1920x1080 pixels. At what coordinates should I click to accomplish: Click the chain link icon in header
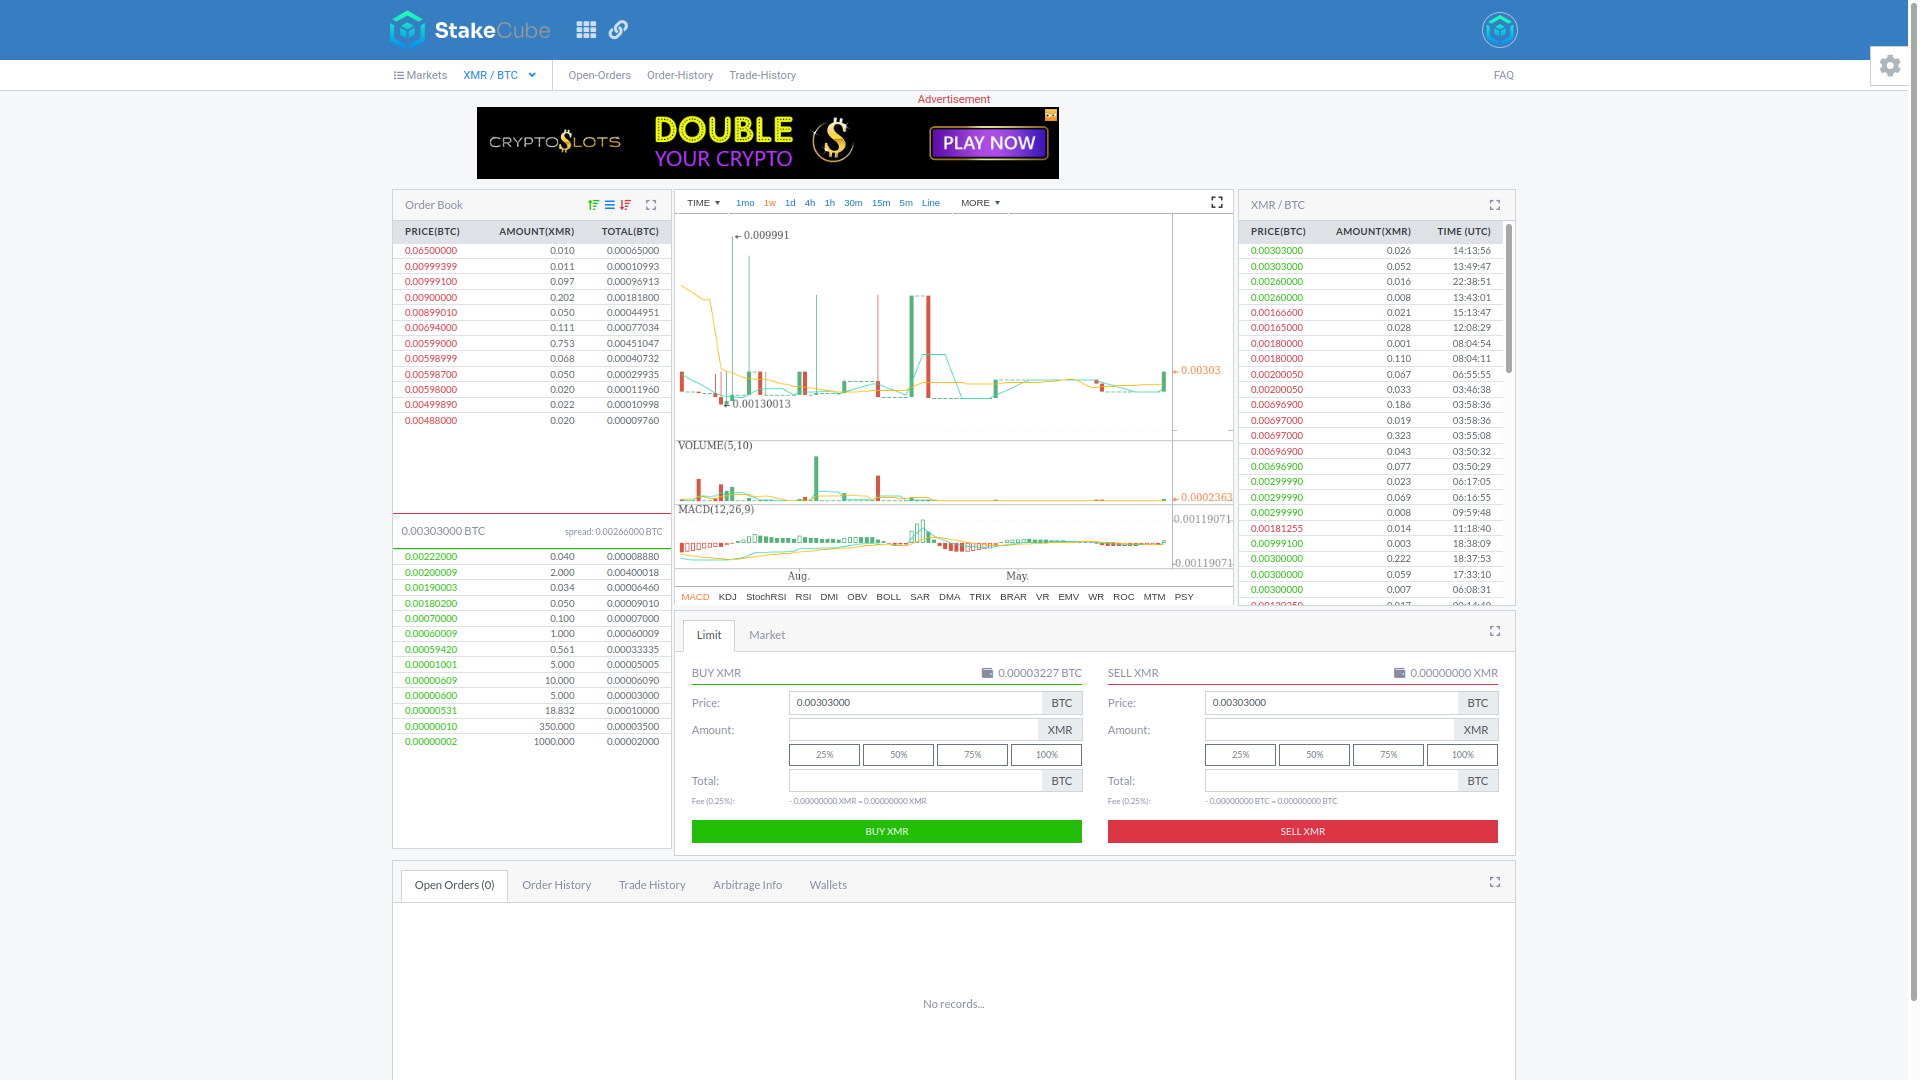618,30
